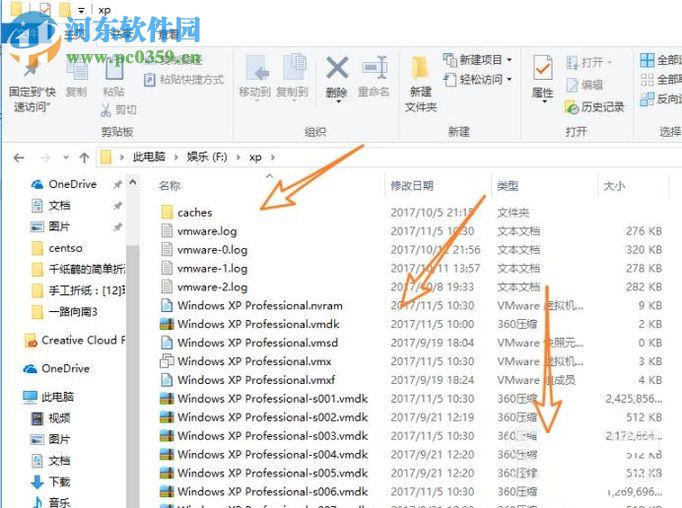Screen dimensions: 682x508
Task: Expand chevron after 此电脑 breadcrumb
Action: [x=176, y=157]
